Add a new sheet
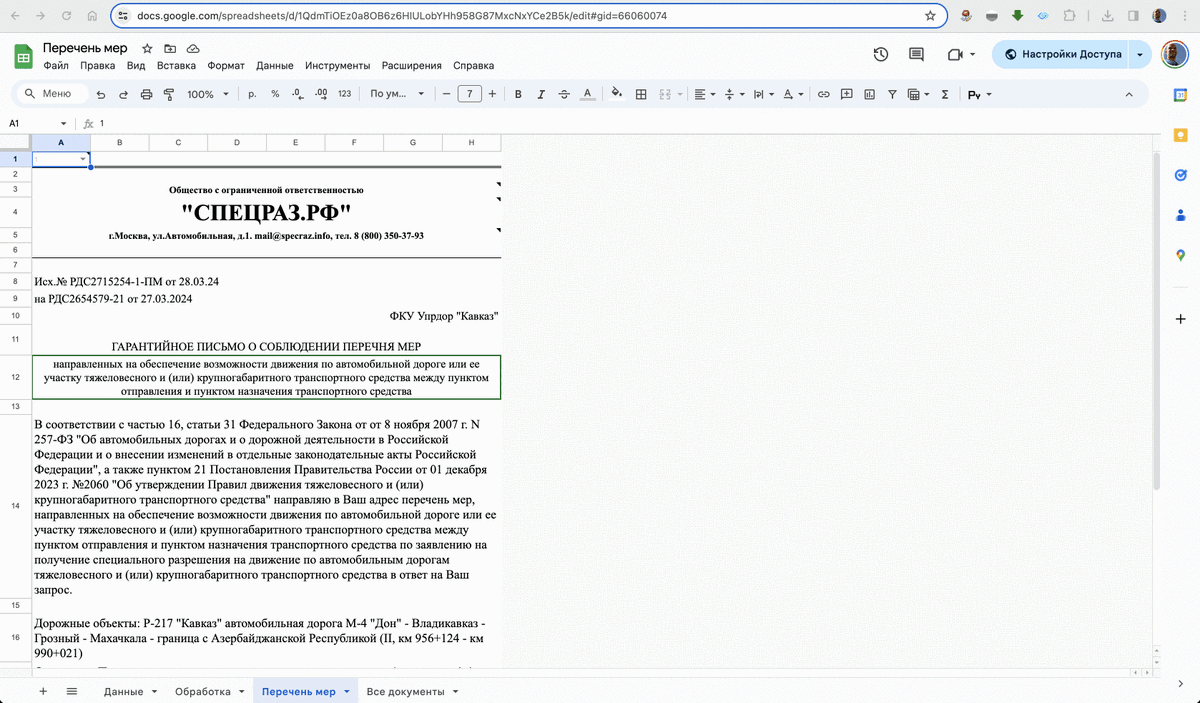The width and height of the screenshot is (1200, 703). pyautogui.click(x=42, y=691)
